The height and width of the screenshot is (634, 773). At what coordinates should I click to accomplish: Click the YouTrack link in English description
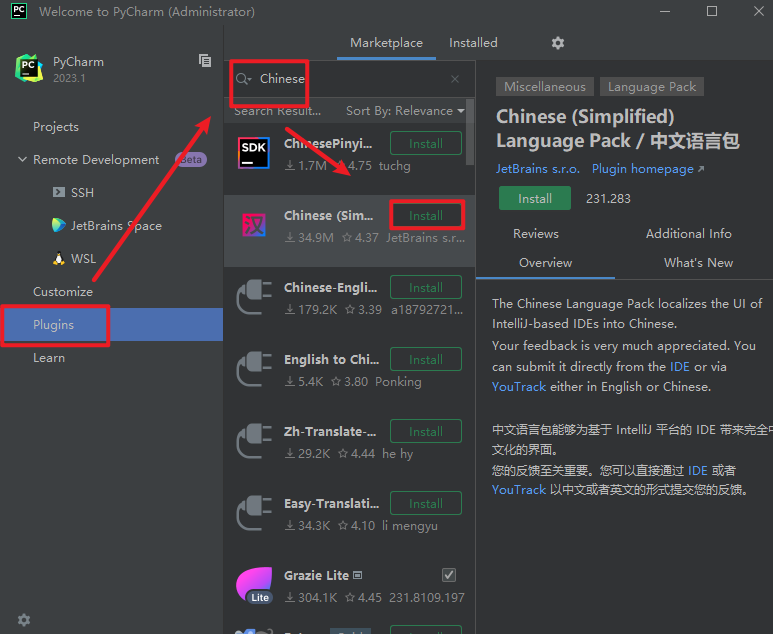(519, 387)
